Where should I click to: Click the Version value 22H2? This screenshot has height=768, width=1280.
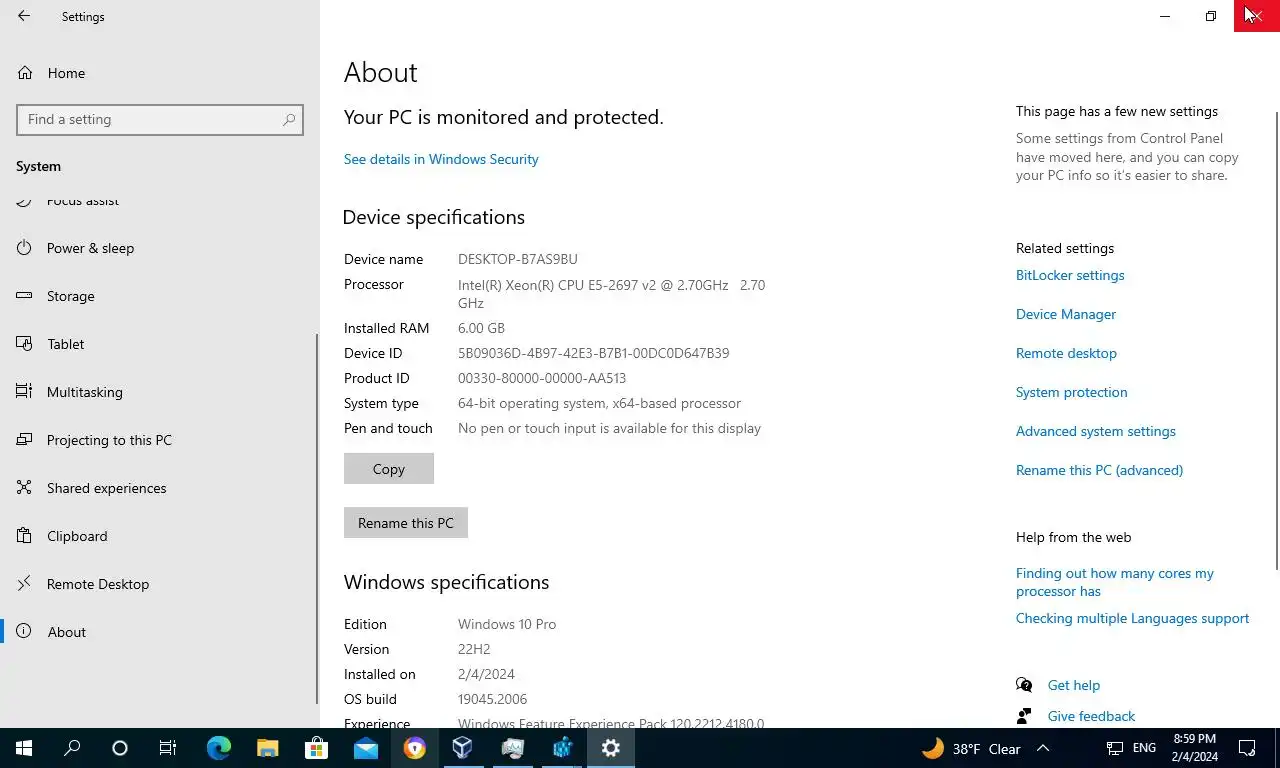tap(474, 649)
